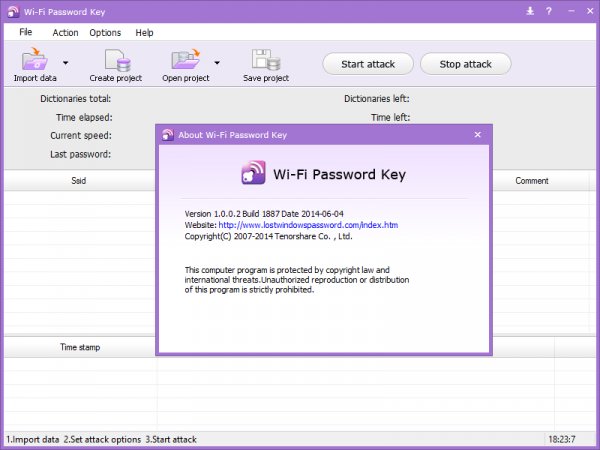Click the 'Dictionaries total:' label
Screen dimensions: 600x450
tap(75, 99)
